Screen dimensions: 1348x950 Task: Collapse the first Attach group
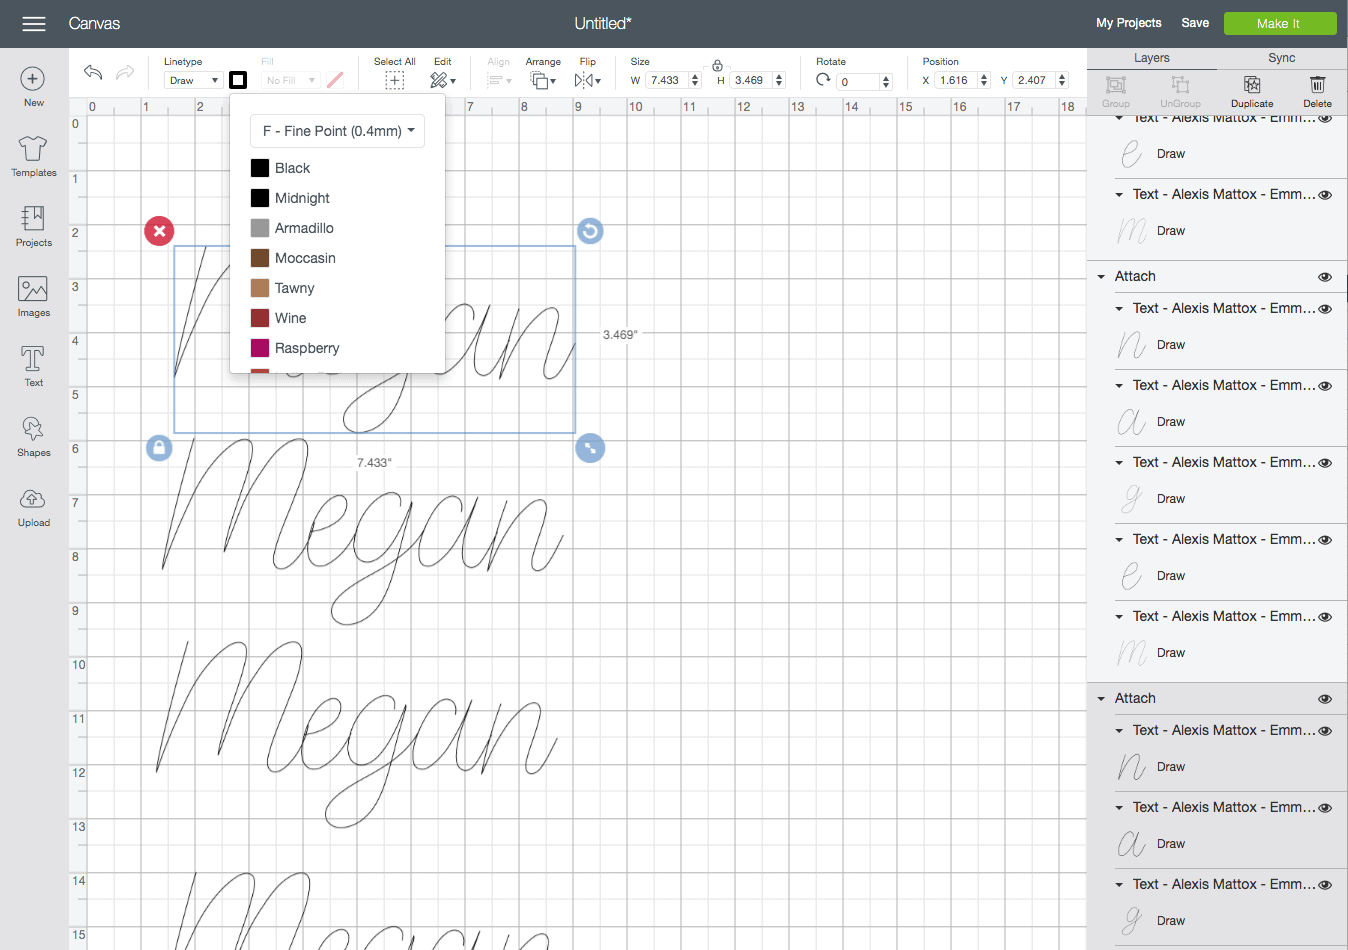1101,277
